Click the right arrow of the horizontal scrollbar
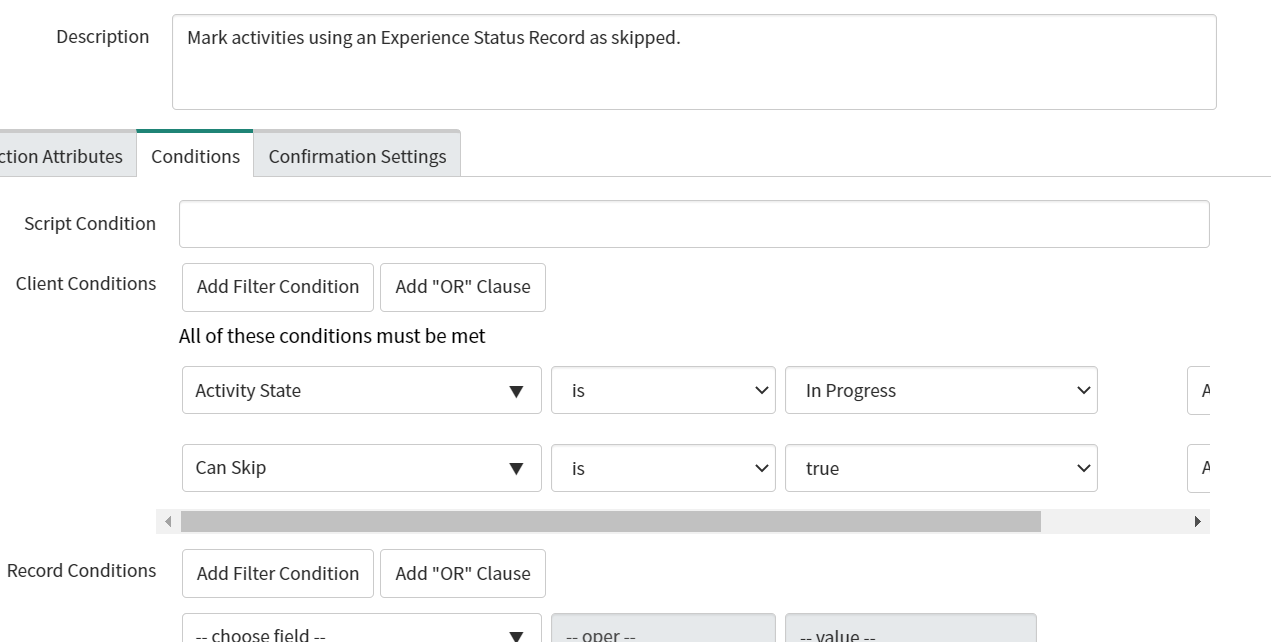This screenshot has width=1271, height=642. [1196, 520]
